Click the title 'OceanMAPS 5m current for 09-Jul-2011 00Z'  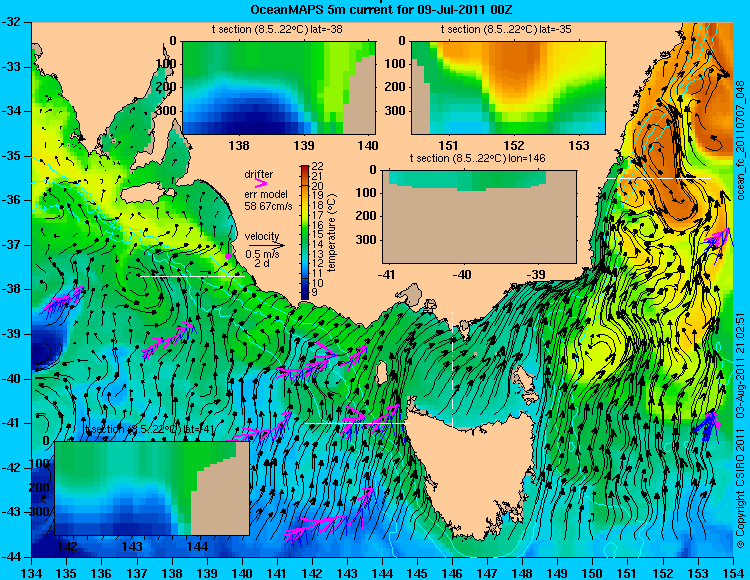pyautogui.click(x=381, y=10)
